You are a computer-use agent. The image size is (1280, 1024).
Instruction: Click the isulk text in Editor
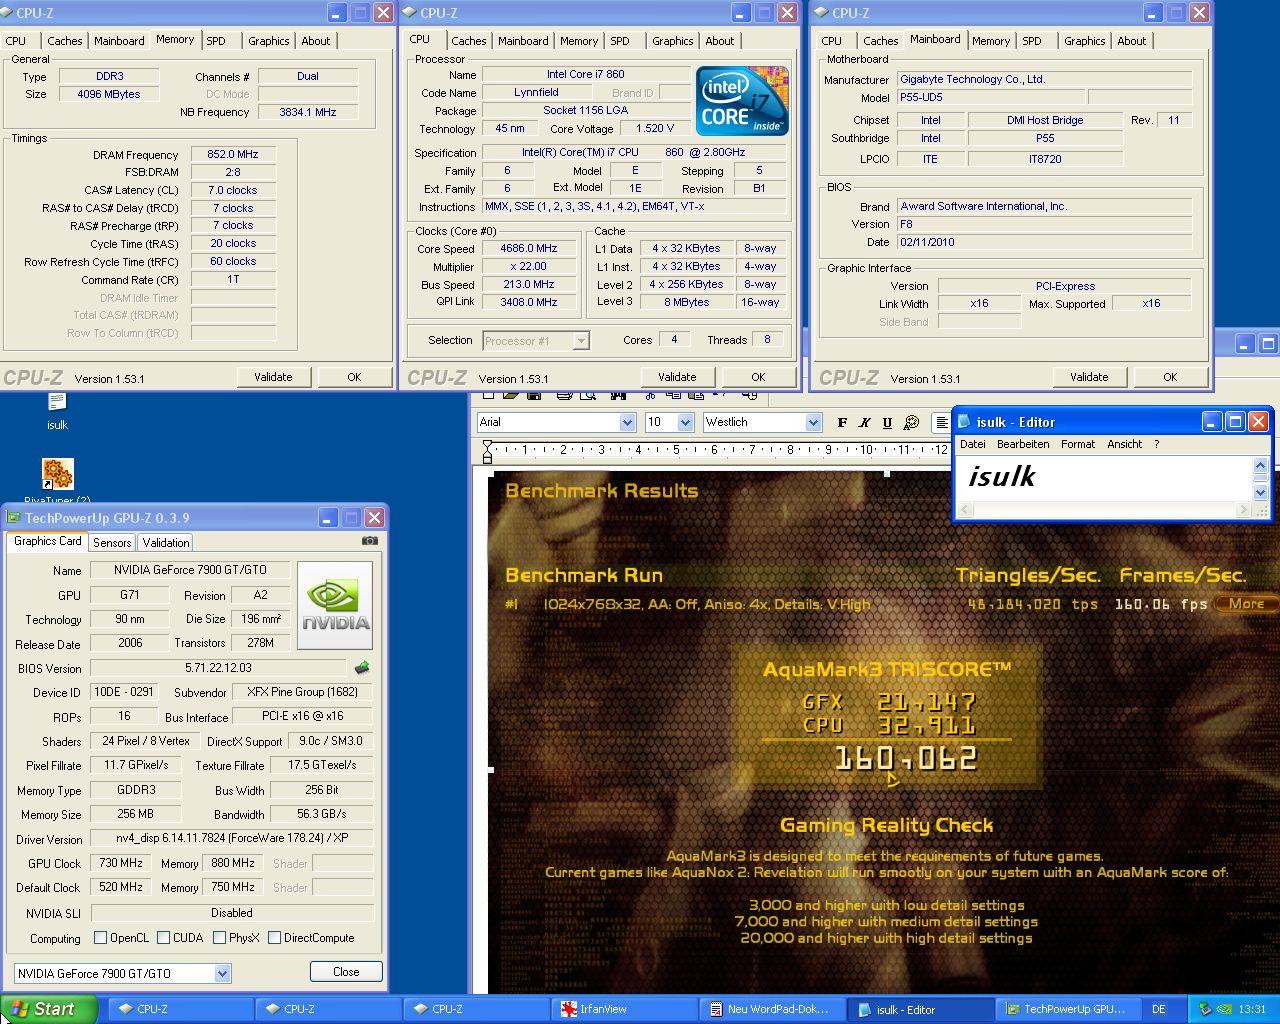coord(1001,477)
